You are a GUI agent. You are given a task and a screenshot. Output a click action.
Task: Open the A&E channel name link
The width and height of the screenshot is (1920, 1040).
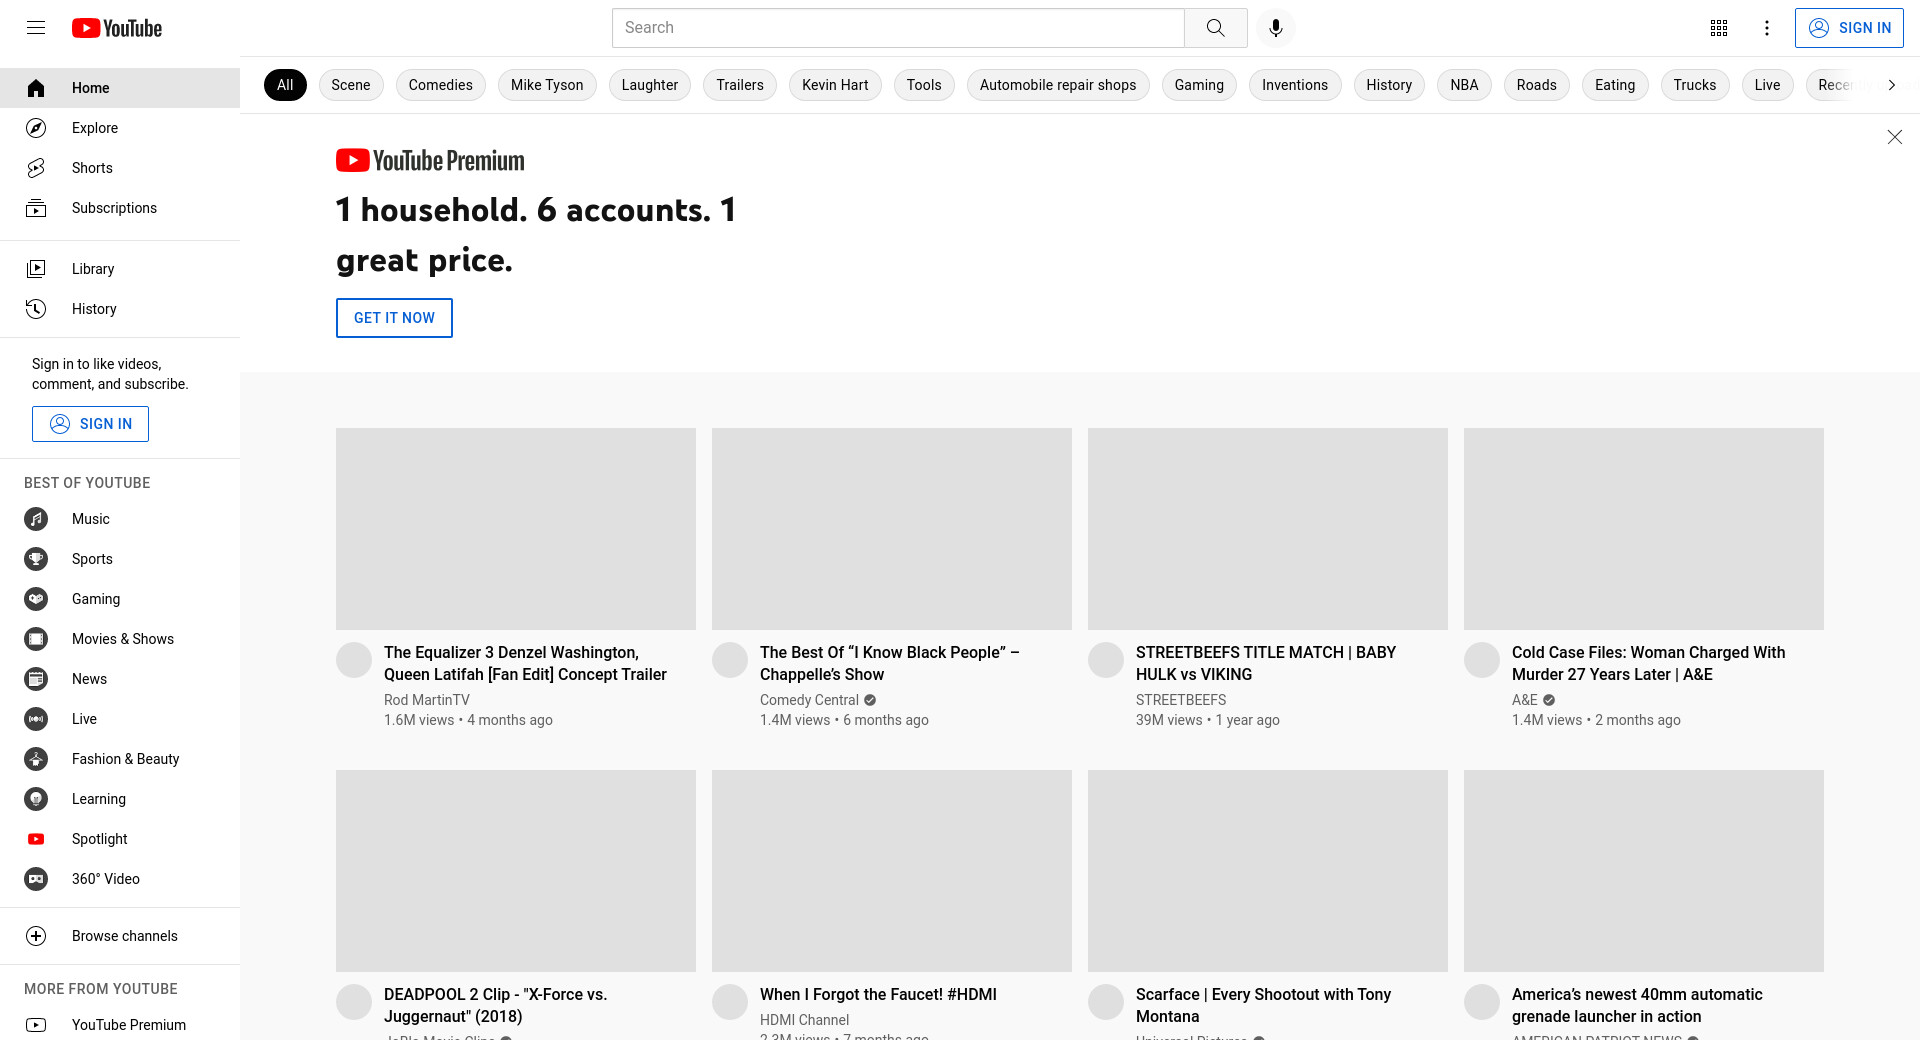coord(1525,700)
